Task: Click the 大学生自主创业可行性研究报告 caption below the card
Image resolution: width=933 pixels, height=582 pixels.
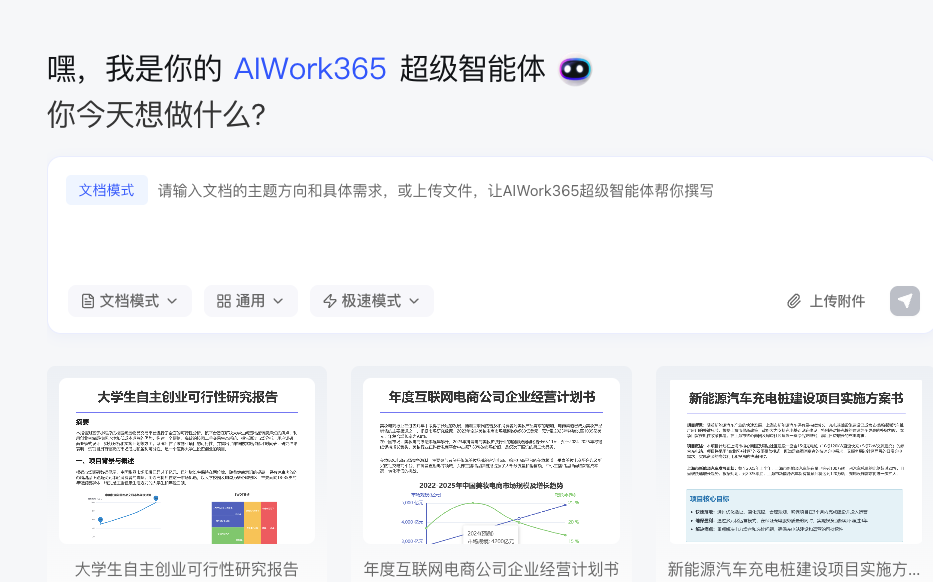Action: click(x=187, y=569)
